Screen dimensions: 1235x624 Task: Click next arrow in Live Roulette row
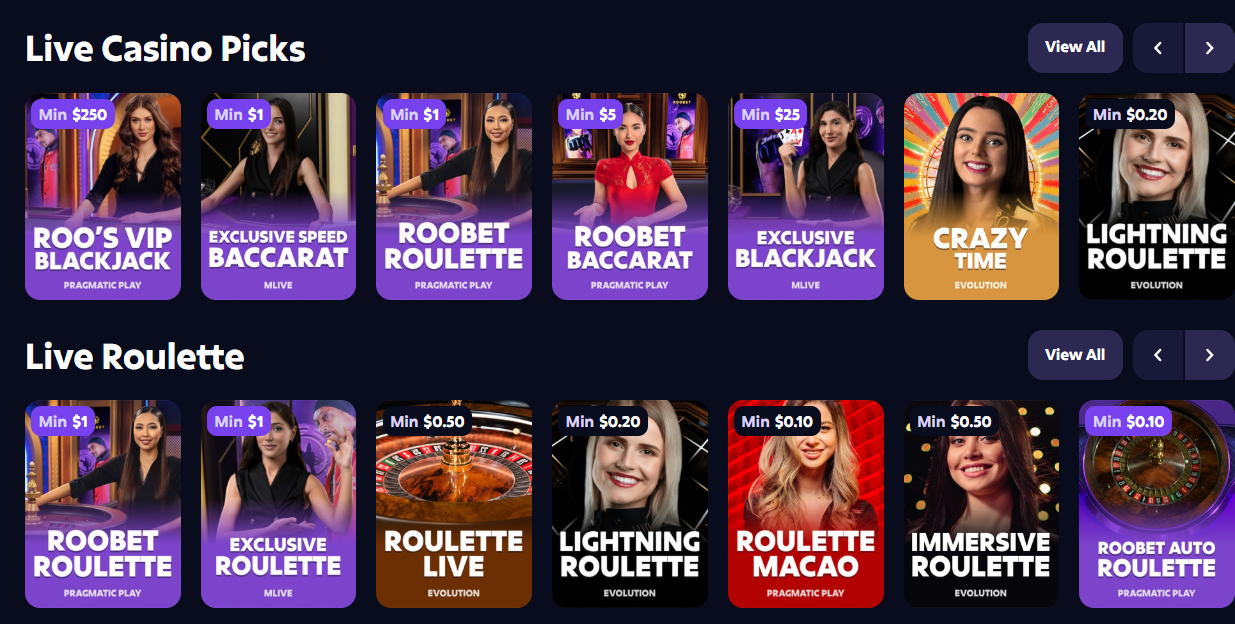click(x=1209, y=355)
